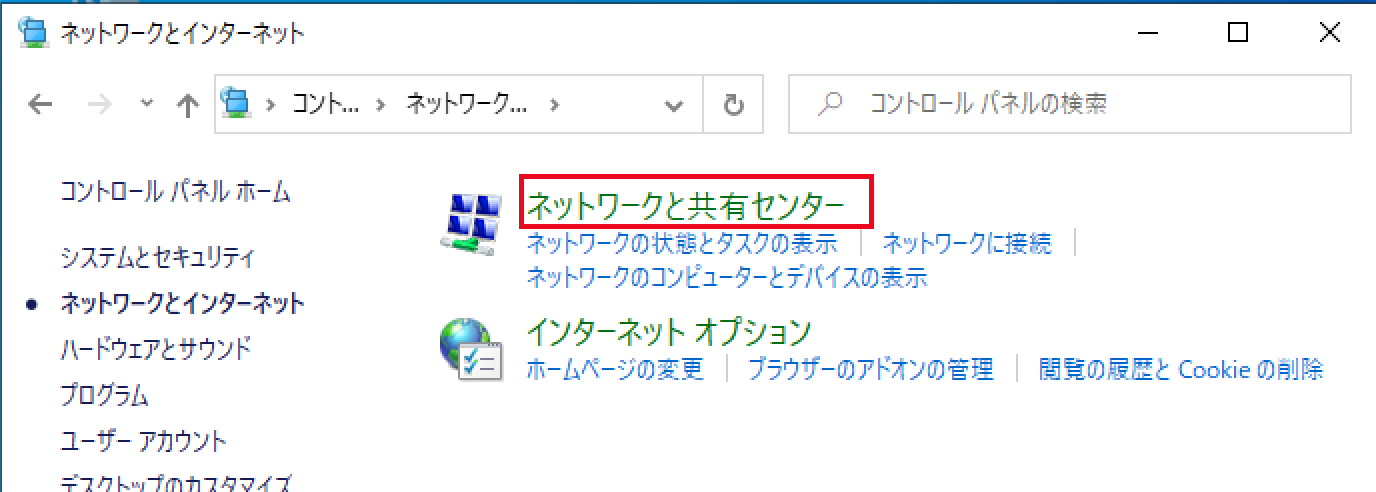This screenshot has width=1376, height=492.
Task: Click the コントロール パネルの検索 search field
Action: click(1070, 104)
